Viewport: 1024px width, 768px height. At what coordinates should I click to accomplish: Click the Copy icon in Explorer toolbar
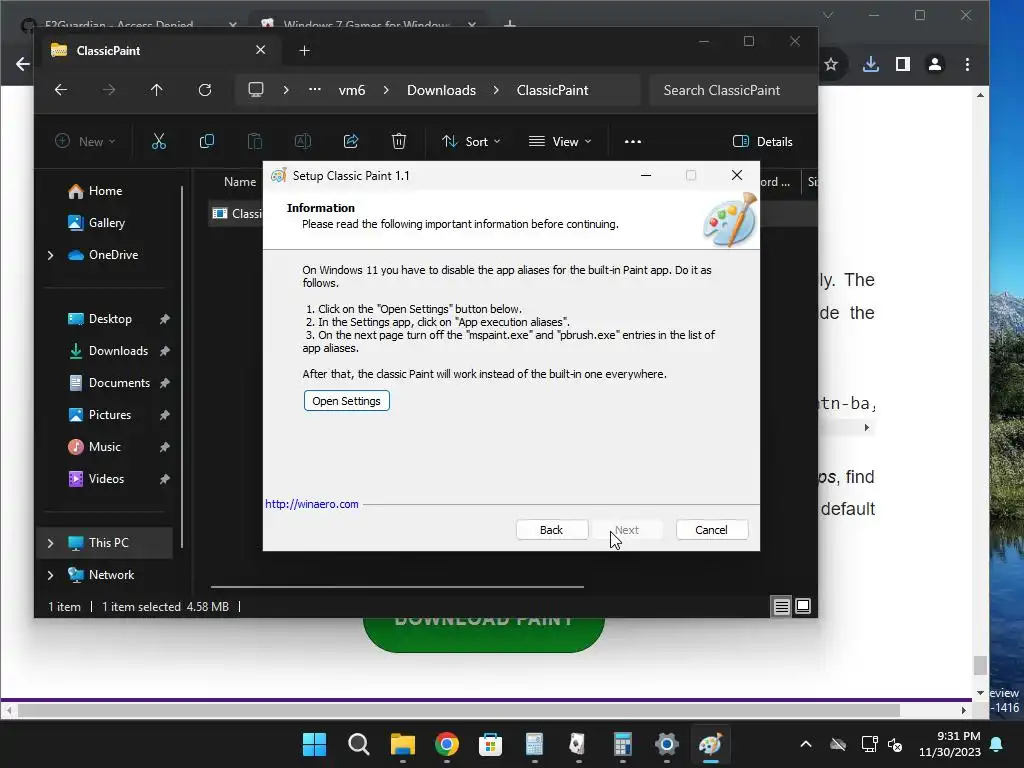206,141
